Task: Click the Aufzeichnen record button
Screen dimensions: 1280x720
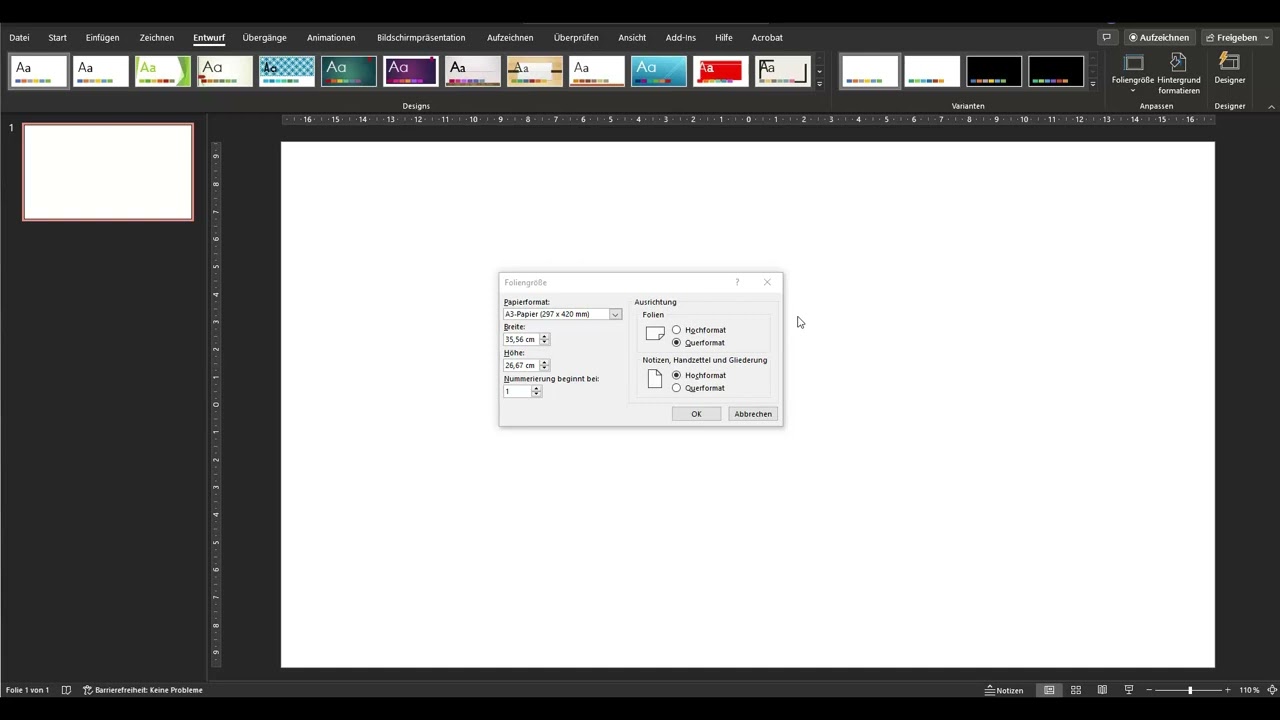Action: point(1159,37)
